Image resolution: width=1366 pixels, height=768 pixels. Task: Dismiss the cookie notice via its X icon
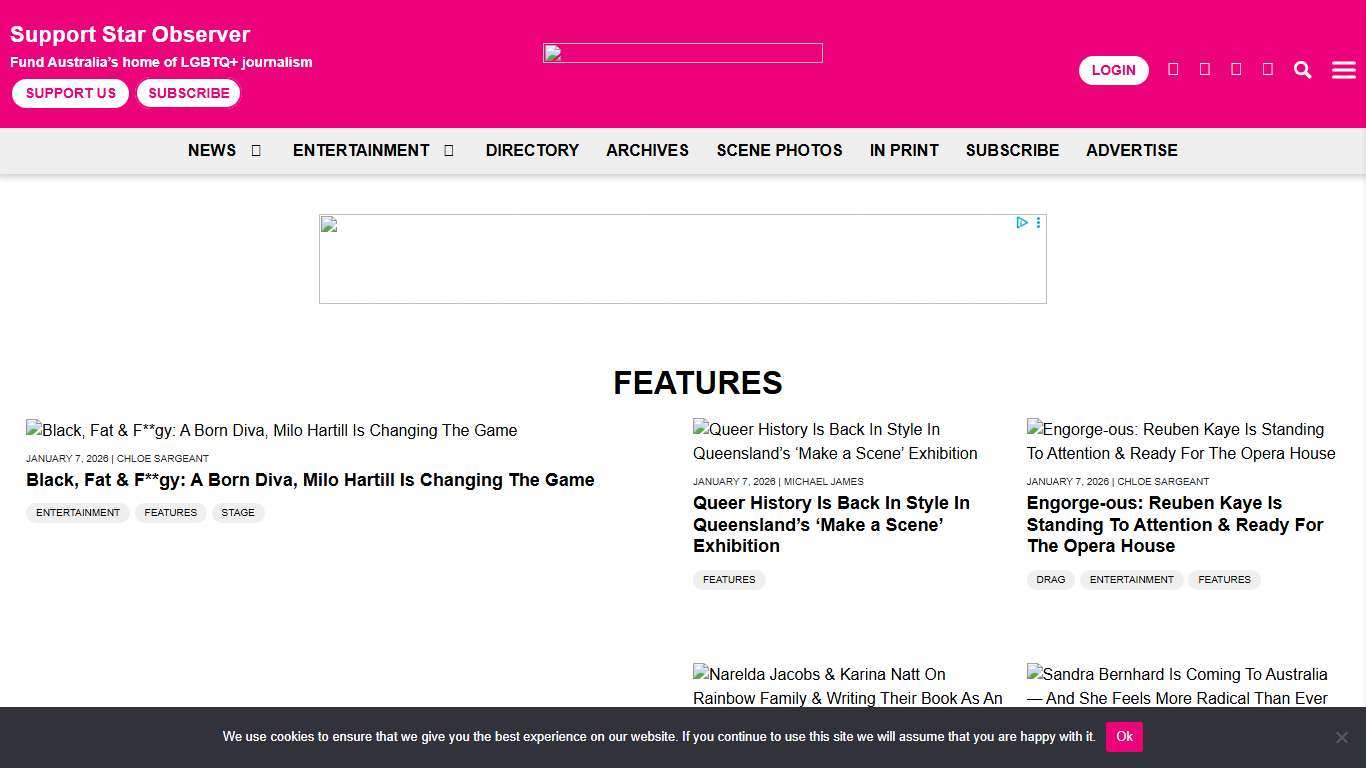pos(1342,737)
